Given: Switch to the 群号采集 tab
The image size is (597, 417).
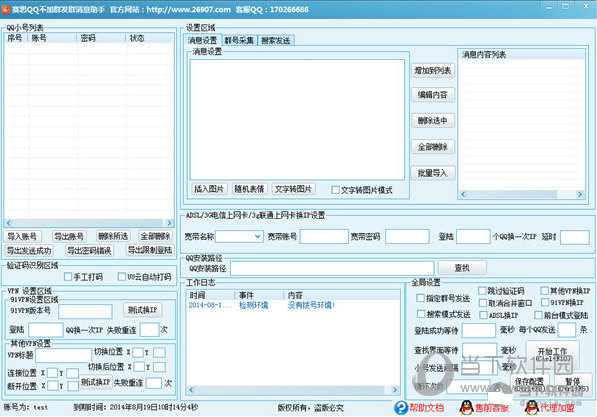Looking at the screenshot, I should (239, 40).
